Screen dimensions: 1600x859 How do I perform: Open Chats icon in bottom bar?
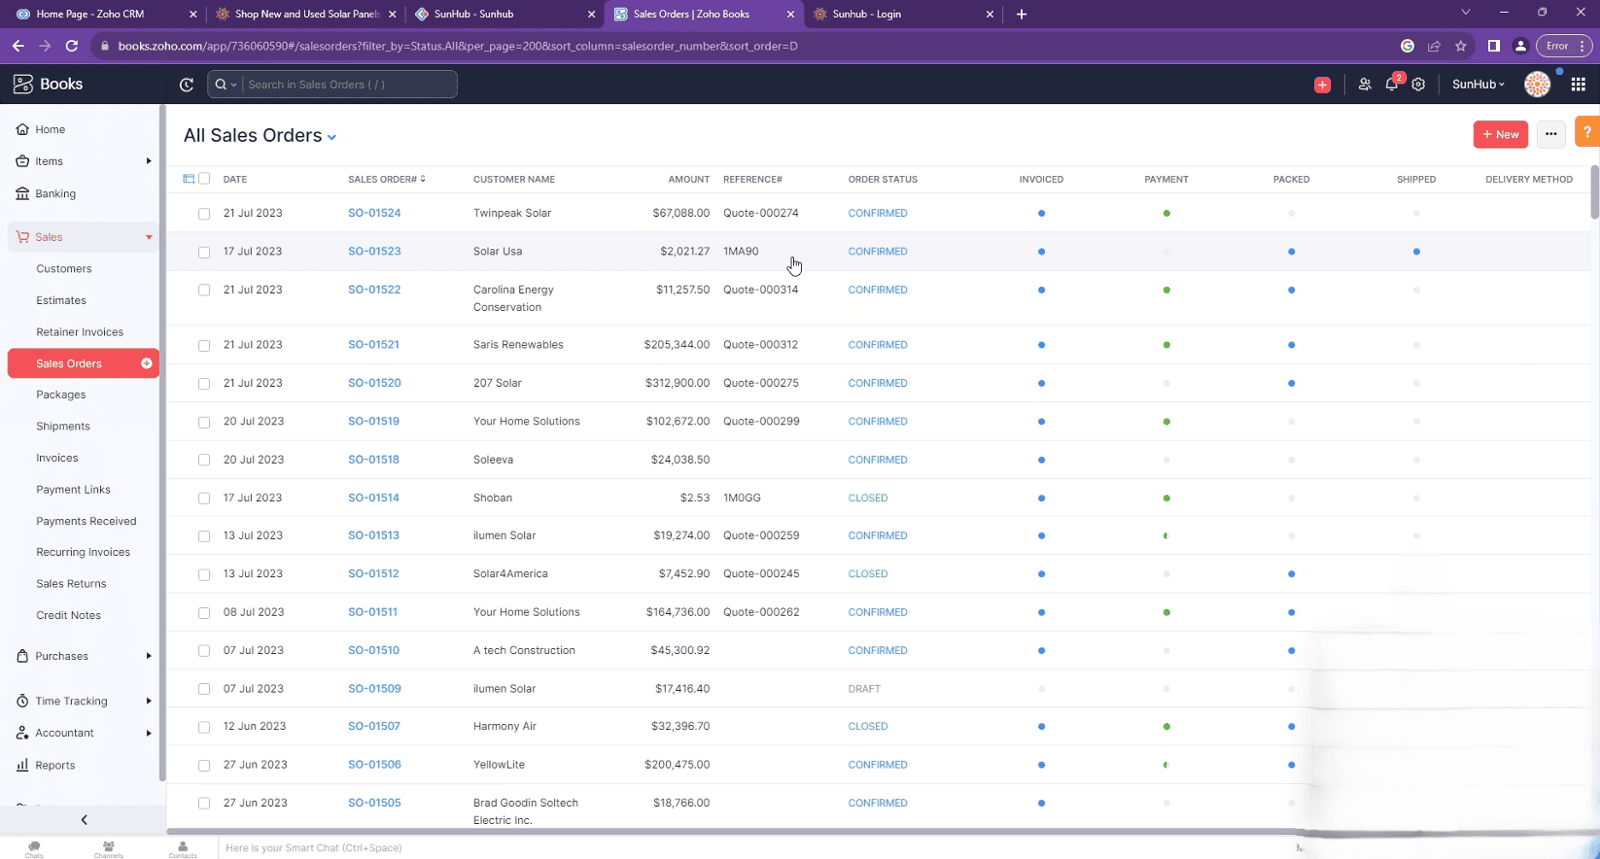(x=34, y=849)
